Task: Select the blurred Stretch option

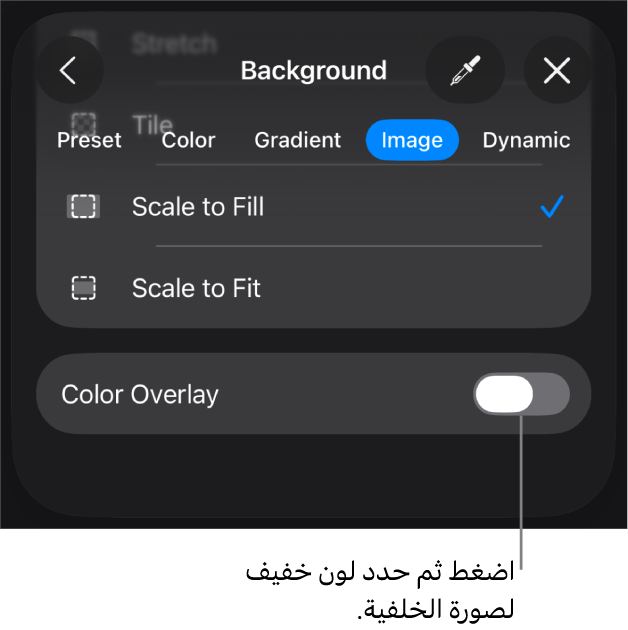Action: click(x=174, y=44)
